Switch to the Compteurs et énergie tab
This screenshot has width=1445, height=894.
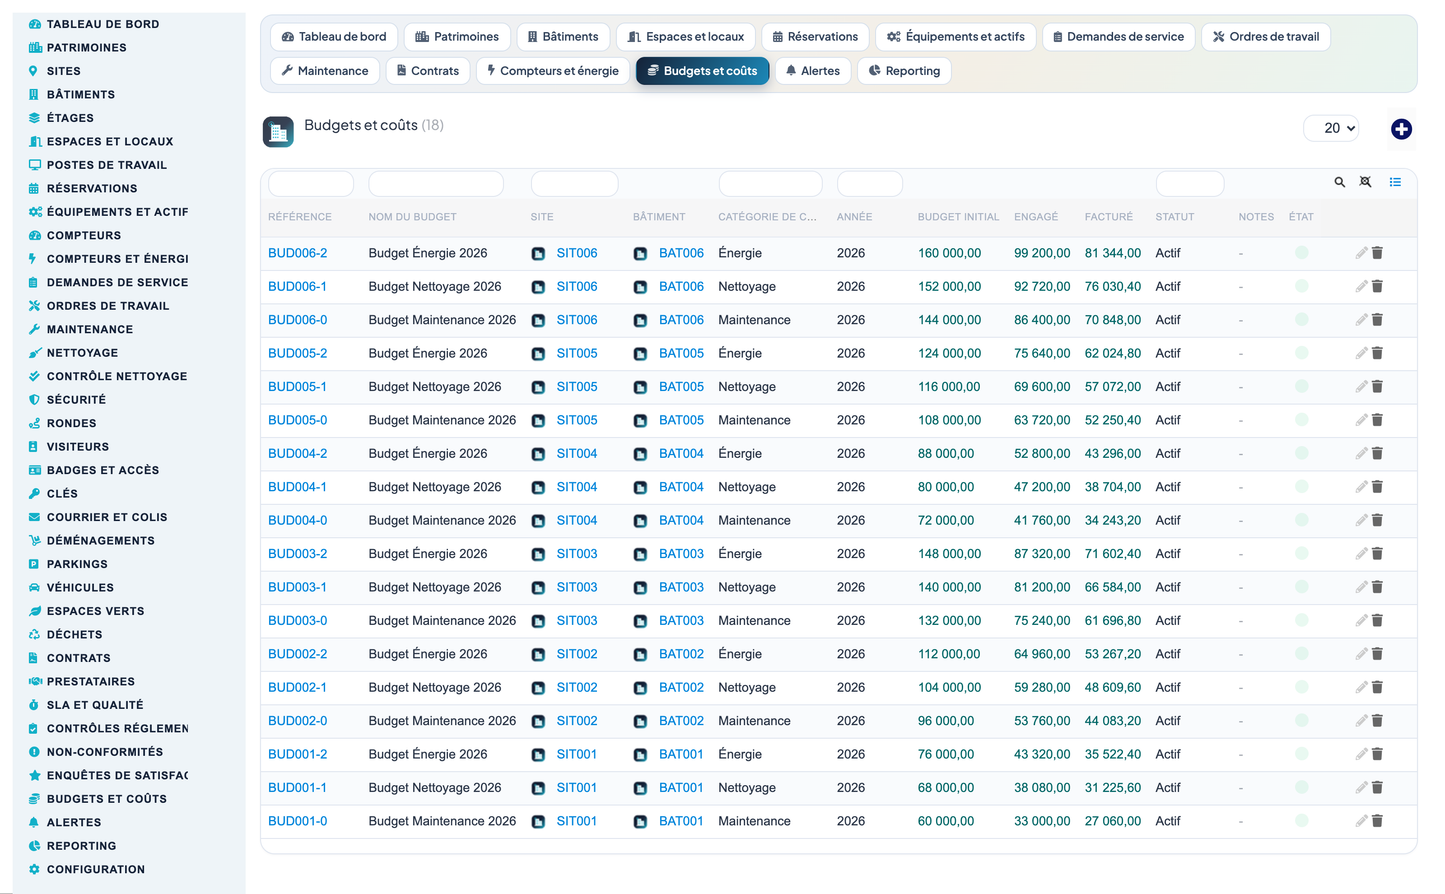tap(552, 71)
